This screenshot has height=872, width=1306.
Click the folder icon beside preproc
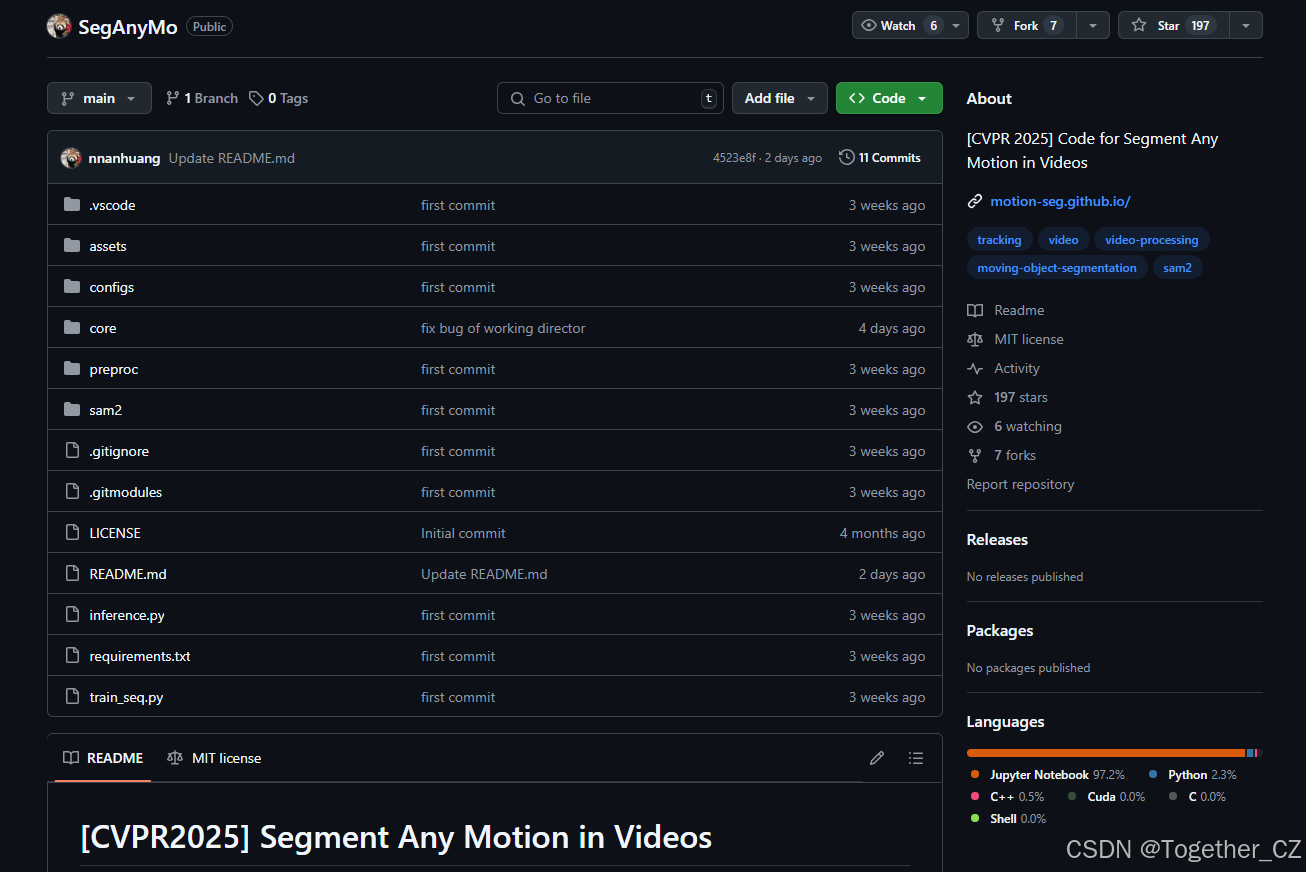(72, 369)
